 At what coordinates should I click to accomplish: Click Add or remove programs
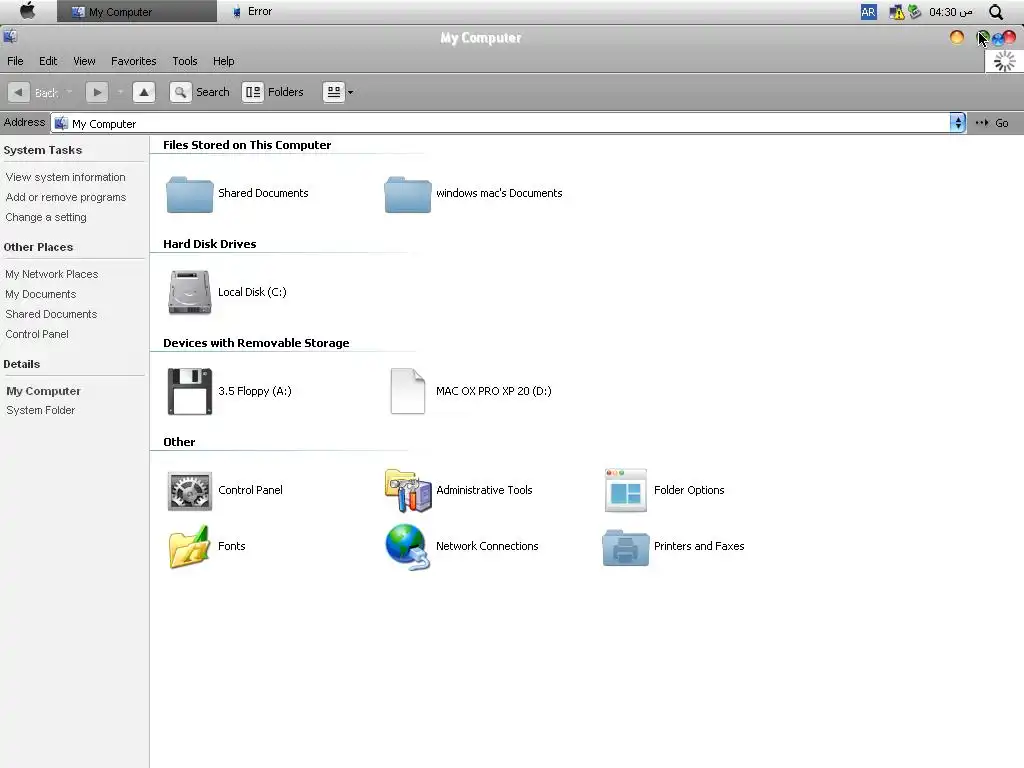[66, 197]
